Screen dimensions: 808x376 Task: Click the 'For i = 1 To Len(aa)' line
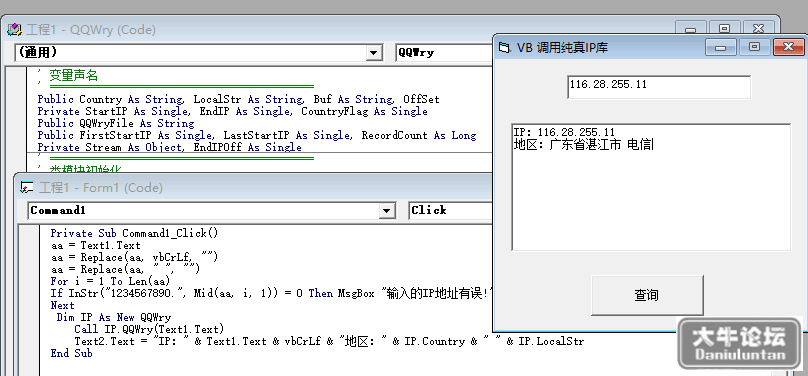(110, 281)
